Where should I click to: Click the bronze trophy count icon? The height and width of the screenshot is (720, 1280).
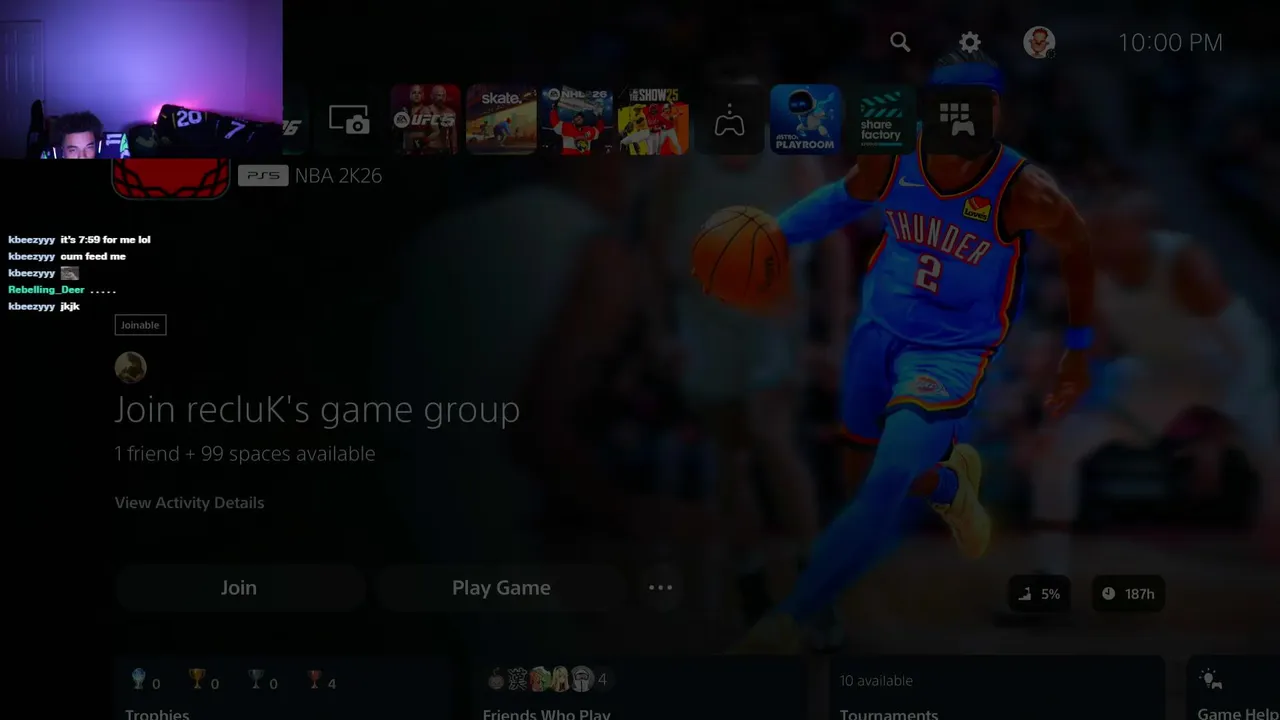point(315,680)
